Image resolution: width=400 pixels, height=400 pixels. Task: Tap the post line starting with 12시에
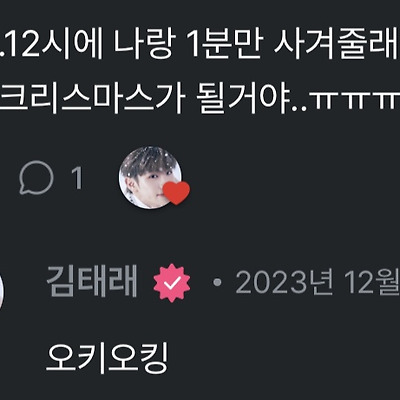200,44
